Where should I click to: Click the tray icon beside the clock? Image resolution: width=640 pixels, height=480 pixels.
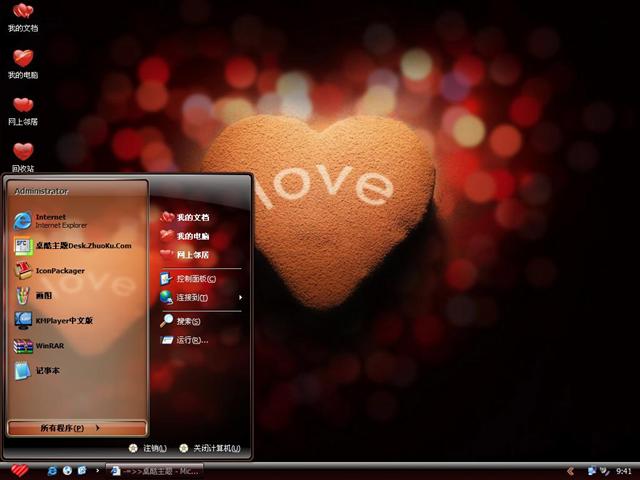(x=604, y=471)
